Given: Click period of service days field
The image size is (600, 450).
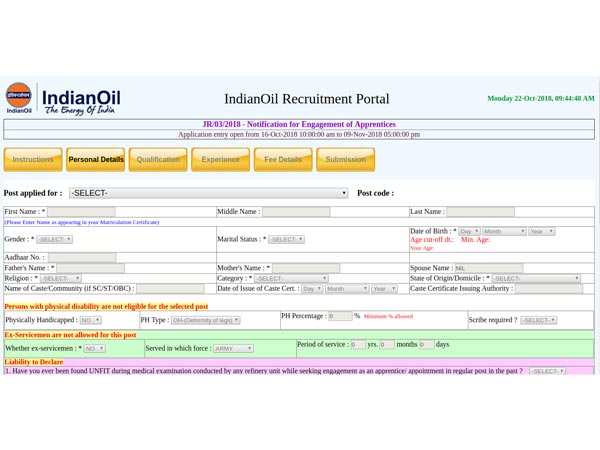Looking at the screenshot, I should tap(427, 345).
